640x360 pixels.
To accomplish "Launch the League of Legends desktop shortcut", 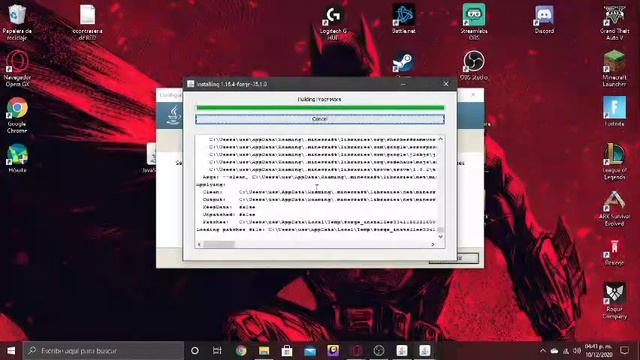I will tap(614, 162).
